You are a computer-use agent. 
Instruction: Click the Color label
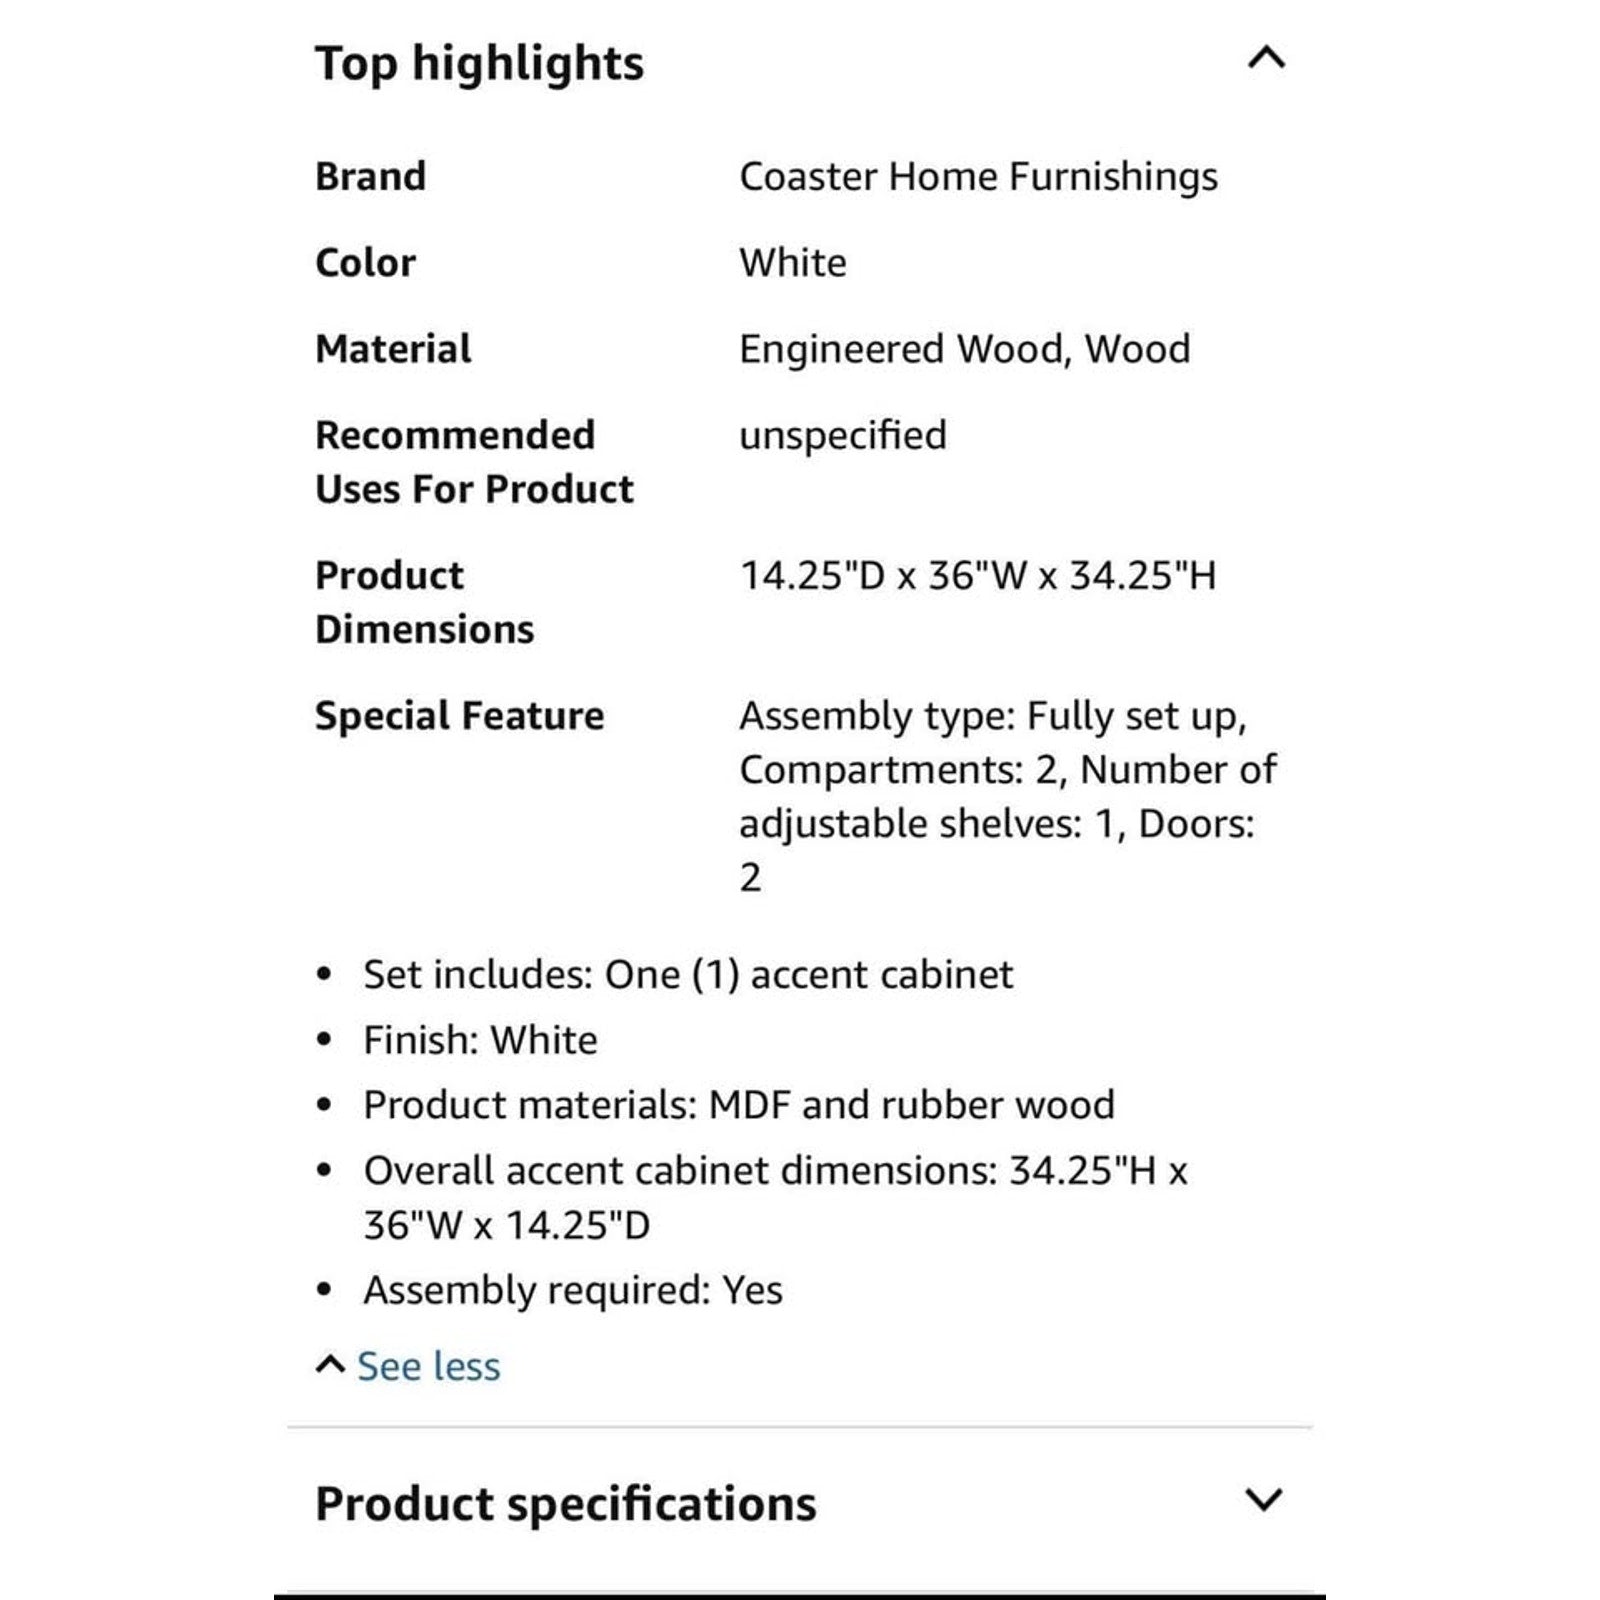coord(365,263)
